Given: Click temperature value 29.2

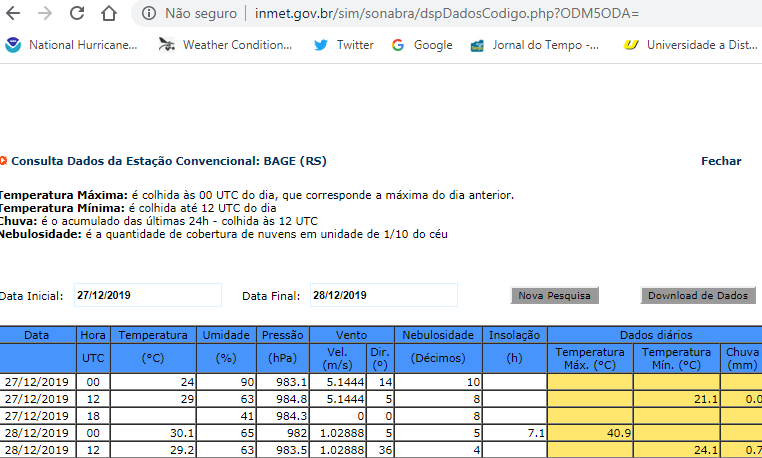Looking at the screenshot, I should point(182,450).
